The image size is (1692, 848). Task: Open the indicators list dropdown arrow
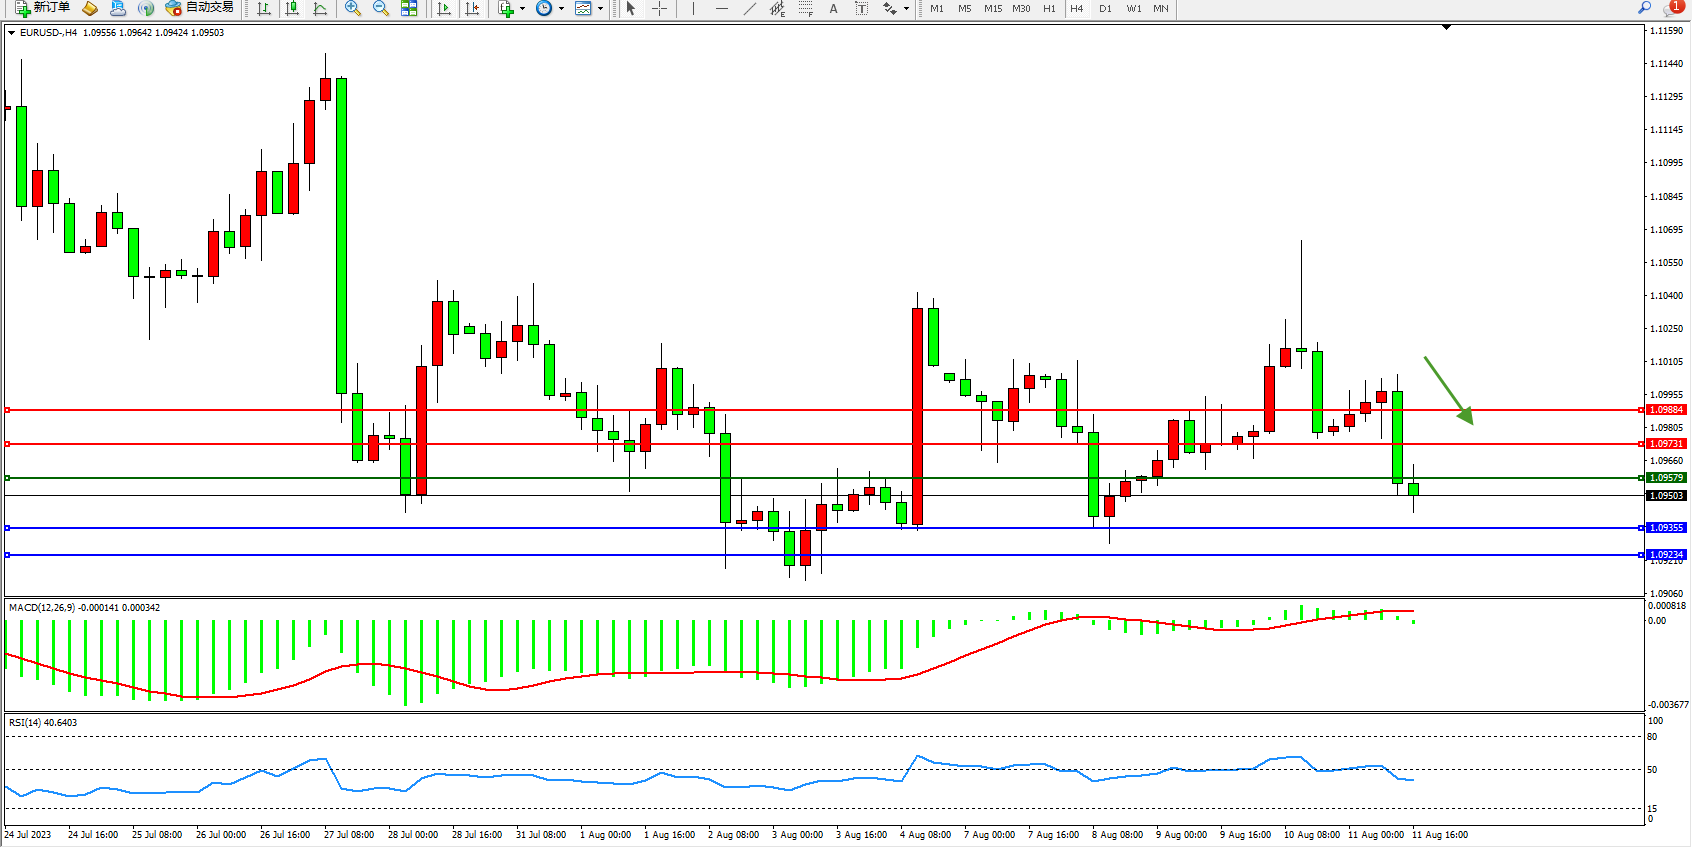coord(522,9)
